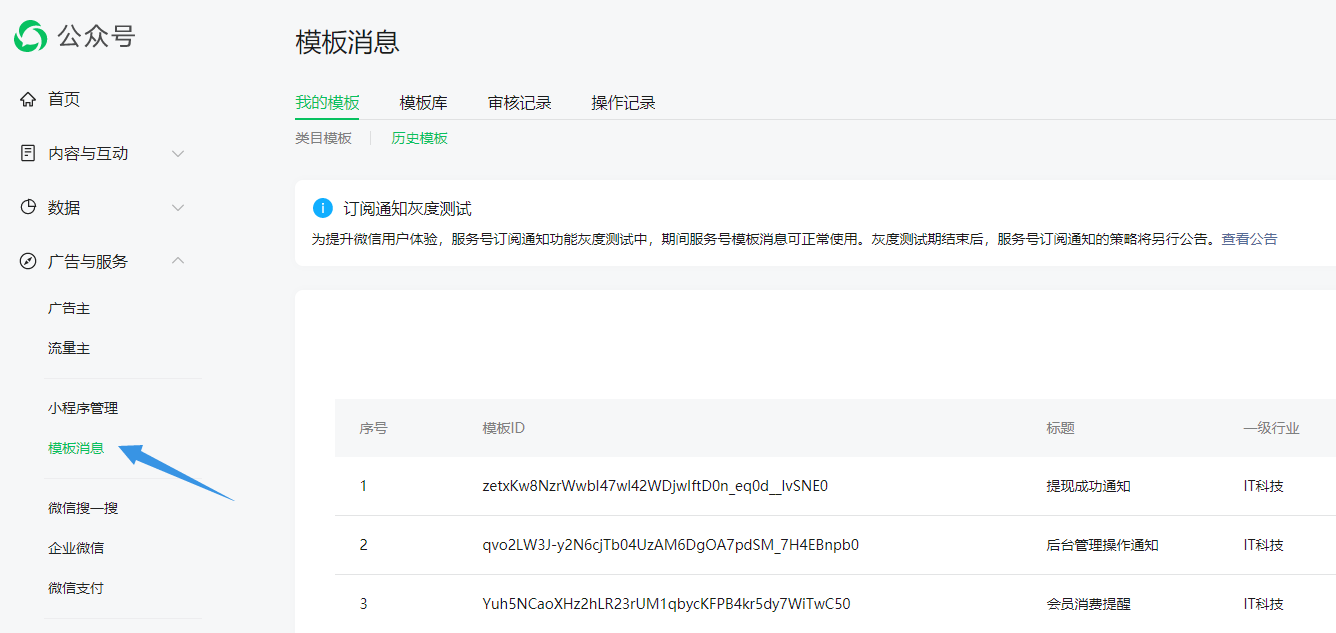1336x633 pixels.
Task: Select the 历史模板 sub-tab
Action: [x=419, y=138]
